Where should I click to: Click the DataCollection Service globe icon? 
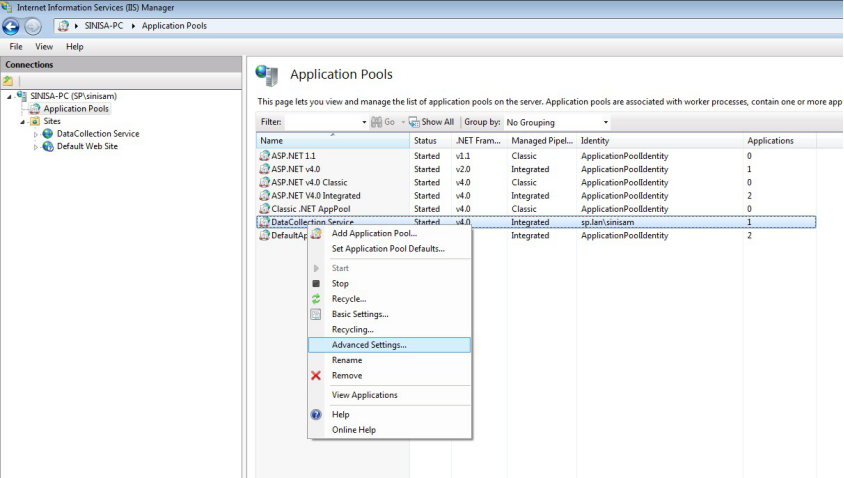tap(48, 133)
